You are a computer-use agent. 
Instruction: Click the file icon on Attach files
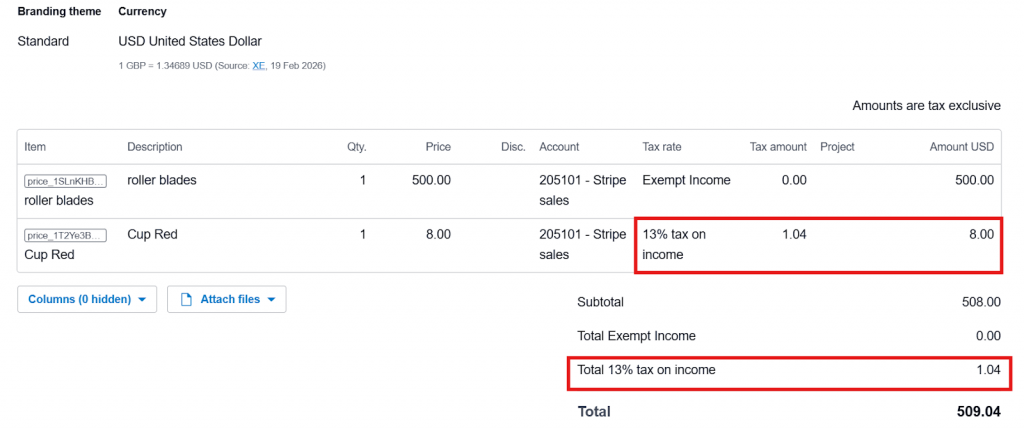click(186, 299)
